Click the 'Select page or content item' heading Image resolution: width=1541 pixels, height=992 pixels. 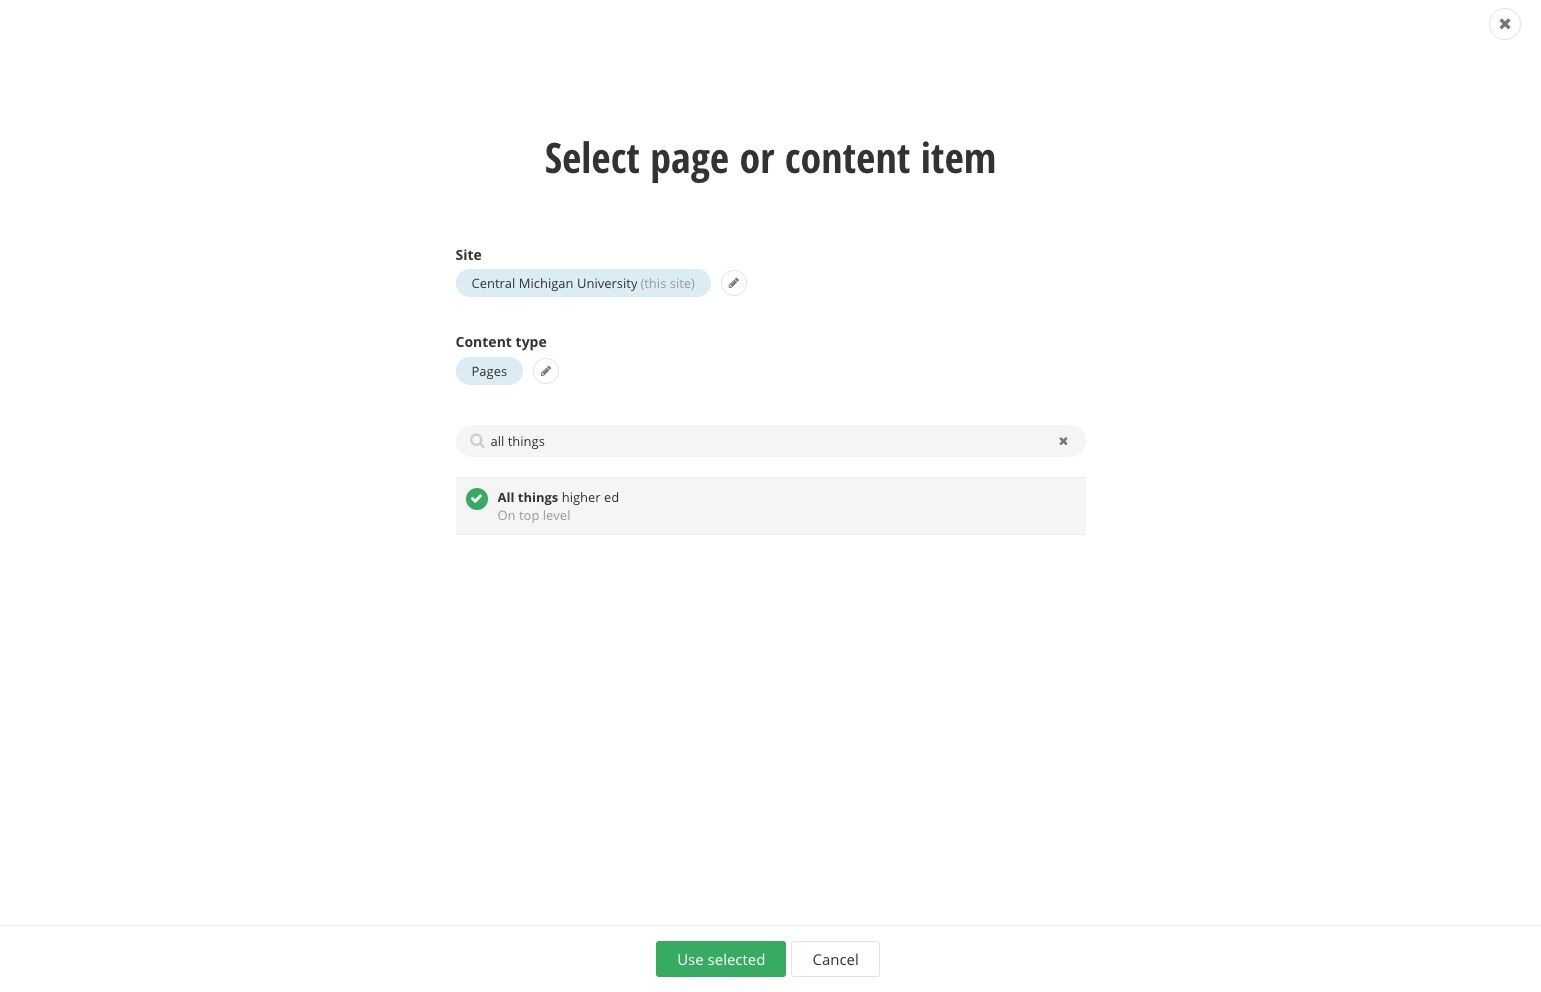pyautogui.click(x=770, y=159)
